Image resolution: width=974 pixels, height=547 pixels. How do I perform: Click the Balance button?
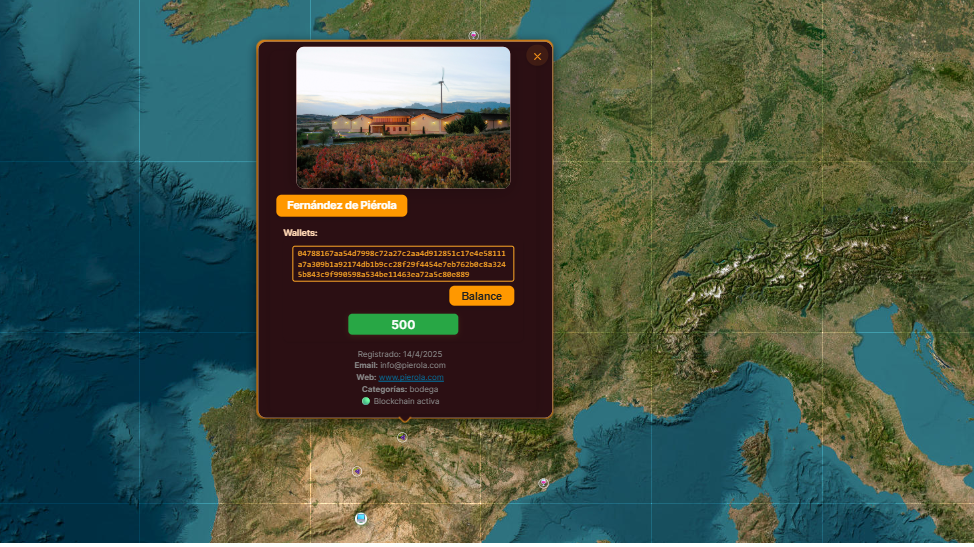[x=481, y=296]
